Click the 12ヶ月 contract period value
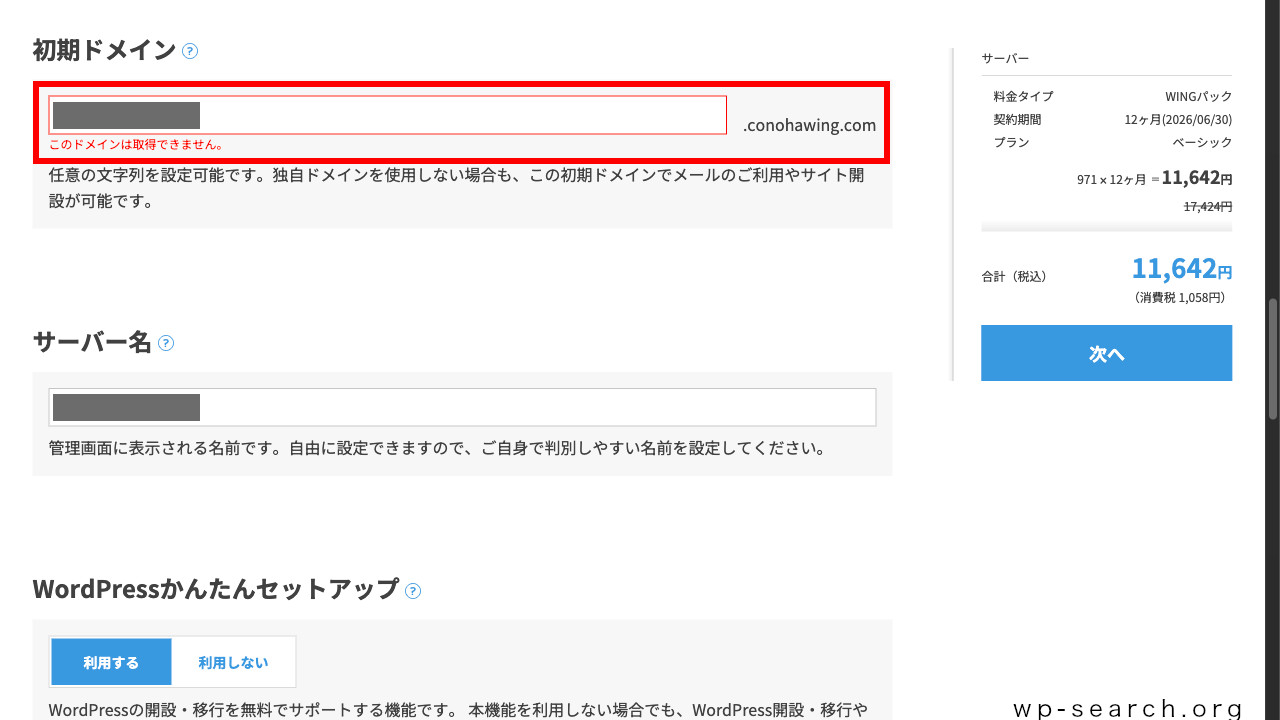The height and width of the screenshot is (720, 1280). (x=1178, y=120)
